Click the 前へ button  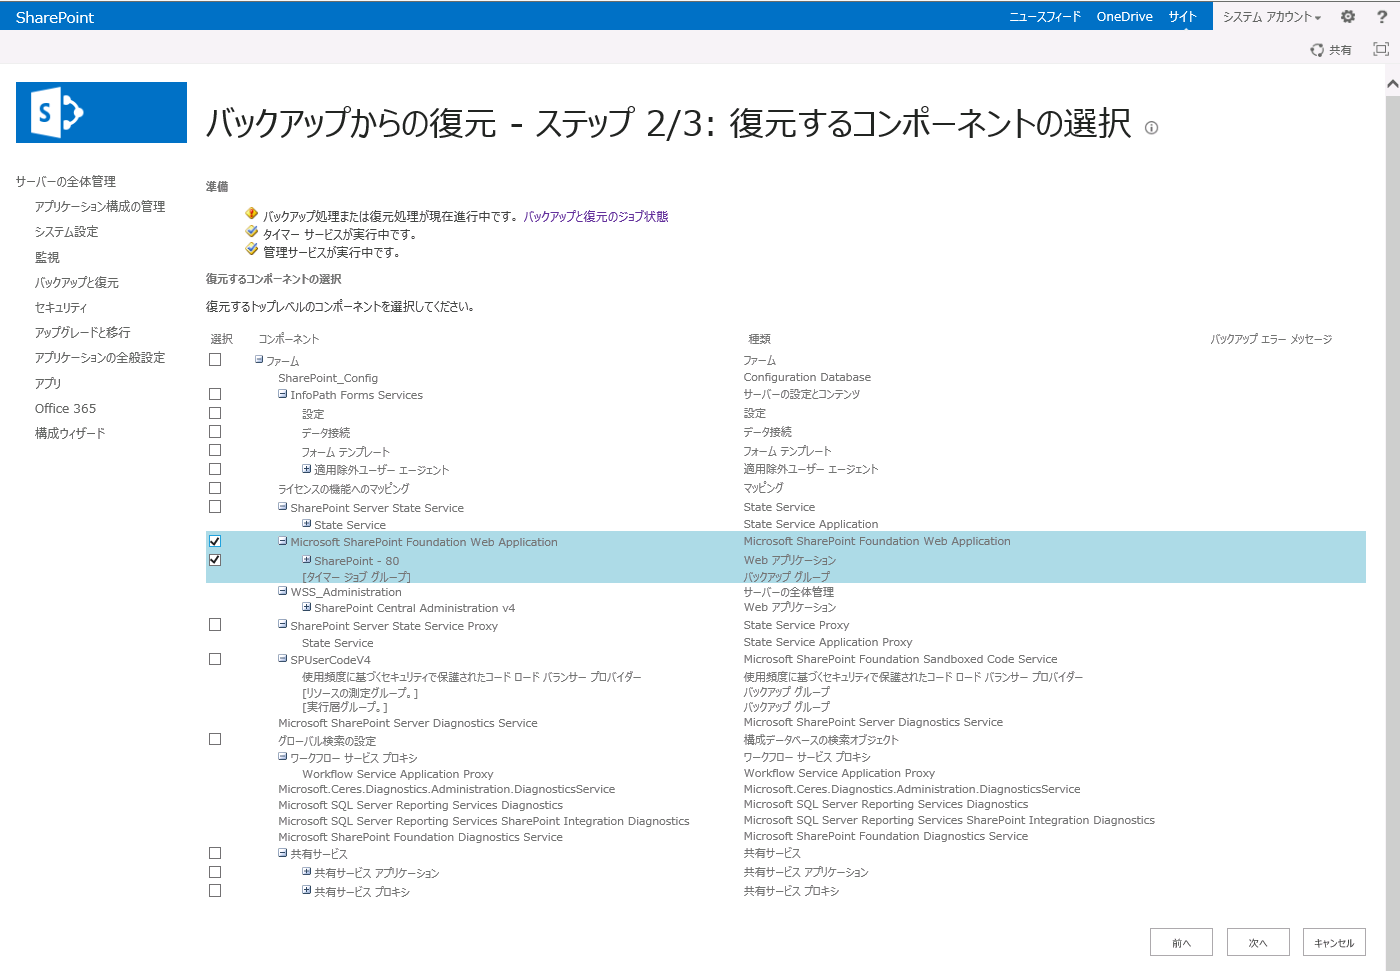[x=1182, y=943]
